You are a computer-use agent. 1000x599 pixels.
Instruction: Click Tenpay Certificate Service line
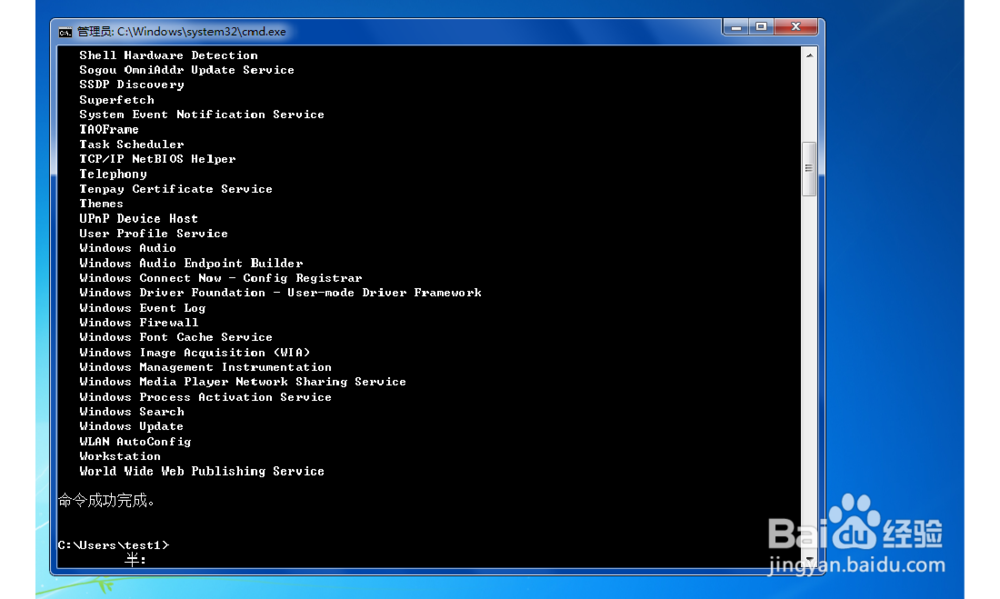click(x=176, y=189)
